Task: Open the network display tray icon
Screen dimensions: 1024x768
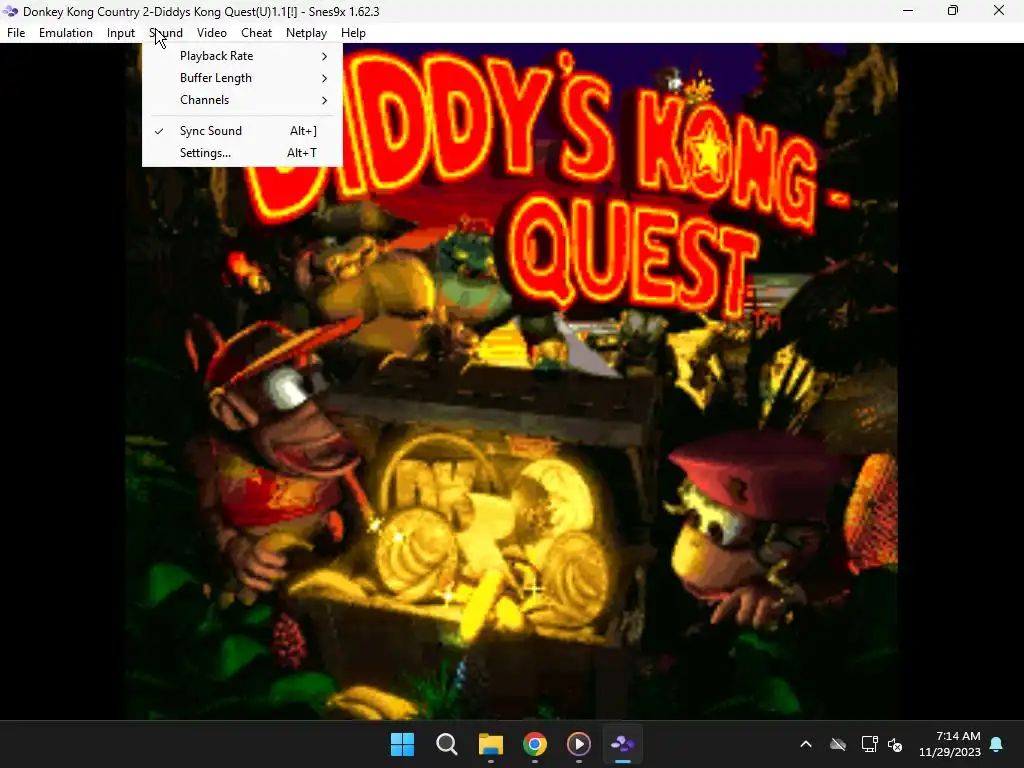Action: (869, 744)
